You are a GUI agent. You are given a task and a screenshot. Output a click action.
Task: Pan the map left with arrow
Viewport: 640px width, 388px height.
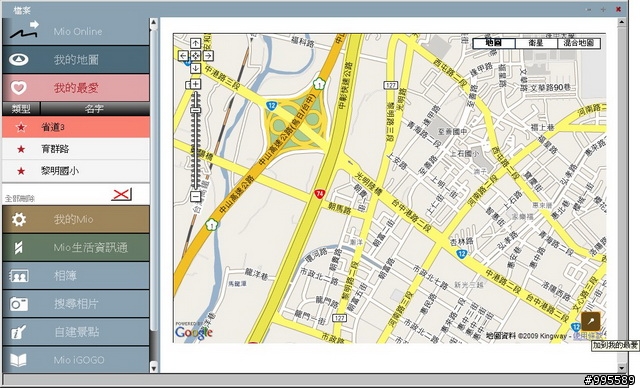click(x=183, y=55)
